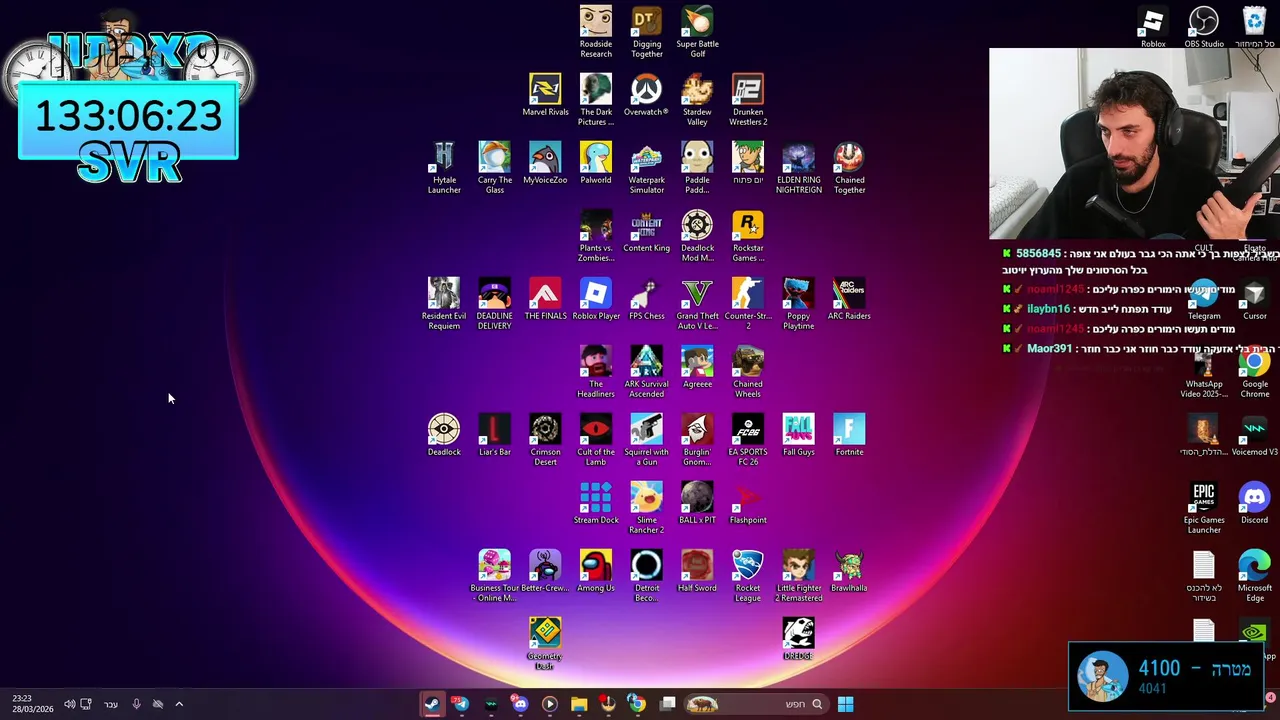Select the Resident Evil Requiem icon
Screen dimensions: 1280x720
pyautogui.click(x=444, y=304)
